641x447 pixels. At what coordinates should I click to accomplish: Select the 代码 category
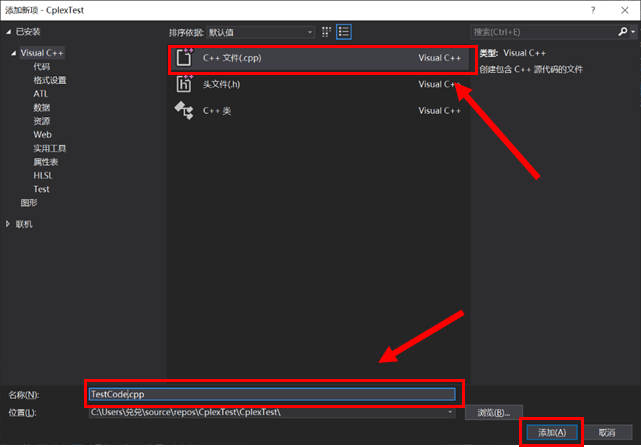click(x=42, y=66)
